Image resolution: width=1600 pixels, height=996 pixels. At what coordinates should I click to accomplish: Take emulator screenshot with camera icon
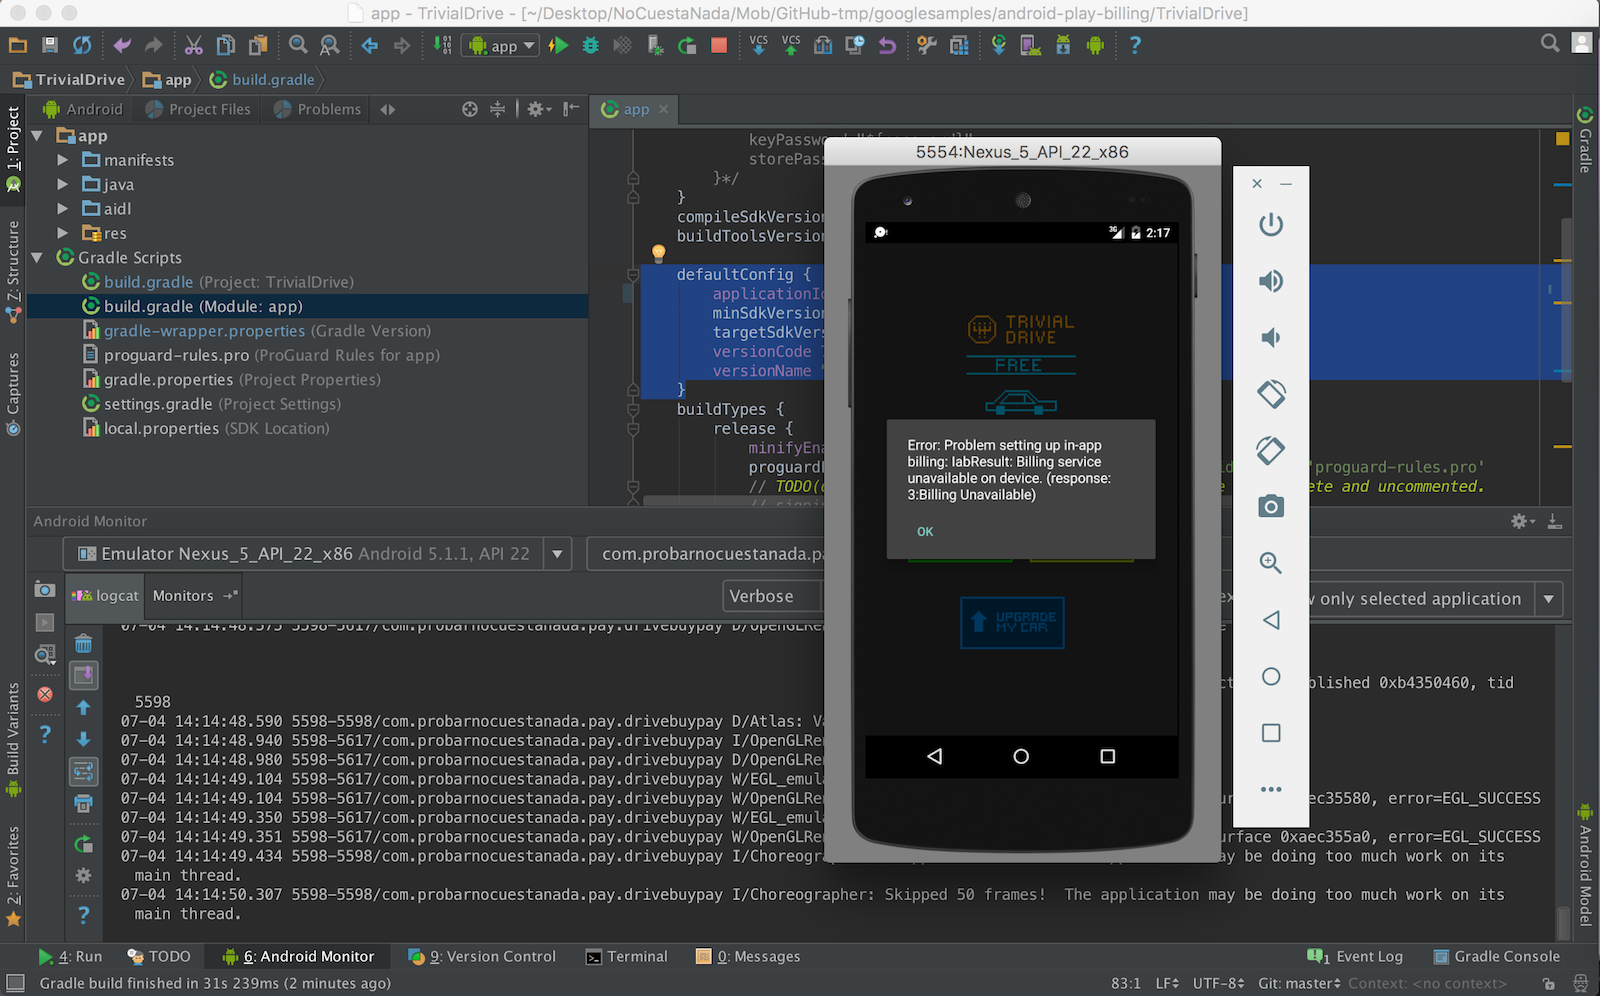point(1271,506)
